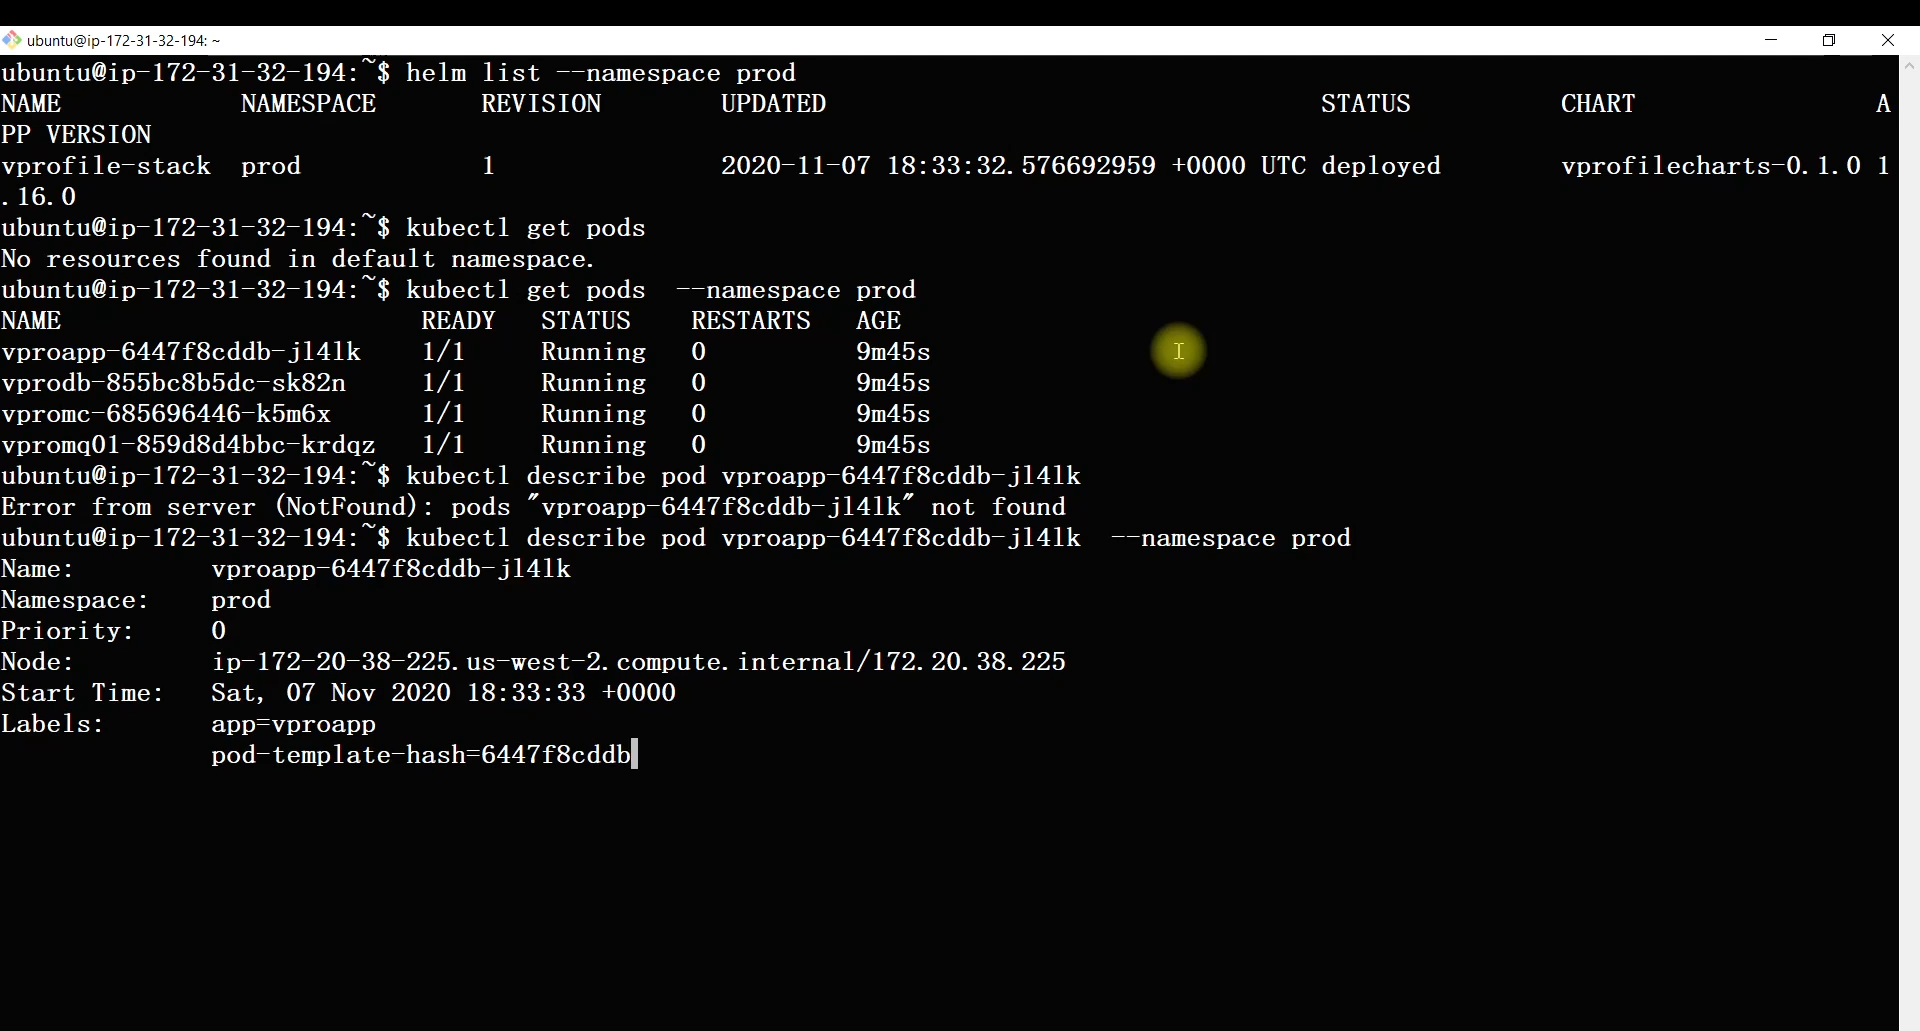1920x1031 pixels.
Task: Click the 'READY' column header
Action: point(458,321)
